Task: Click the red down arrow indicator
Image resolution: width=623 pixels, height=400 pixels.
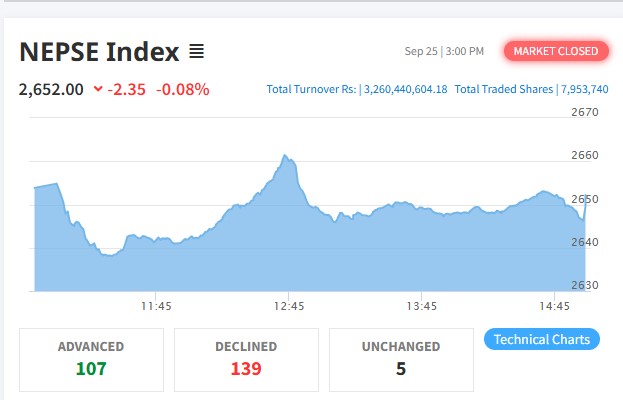Action: [x=97, y=89]
